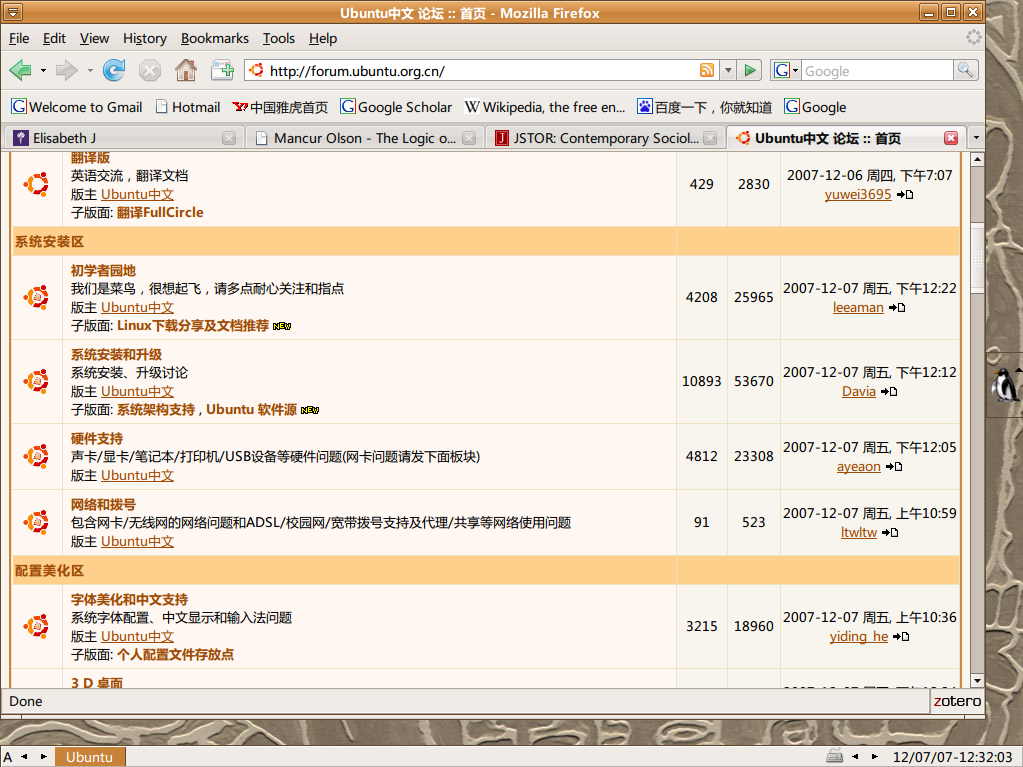Click the printer icon in the bottom panel
The width and height of the screenshot is (1023, 767).
(834, 757)
